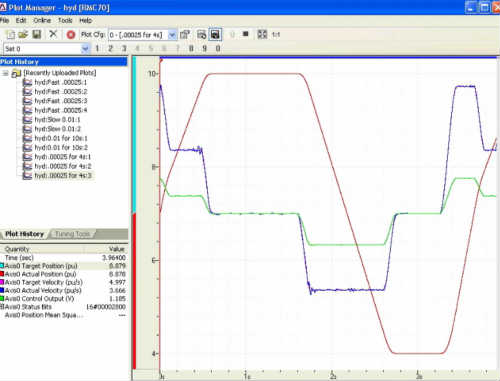Click the Save disk icon
Image resolution: width=500 pixels, height=381 pixels.
coord(36,34)
